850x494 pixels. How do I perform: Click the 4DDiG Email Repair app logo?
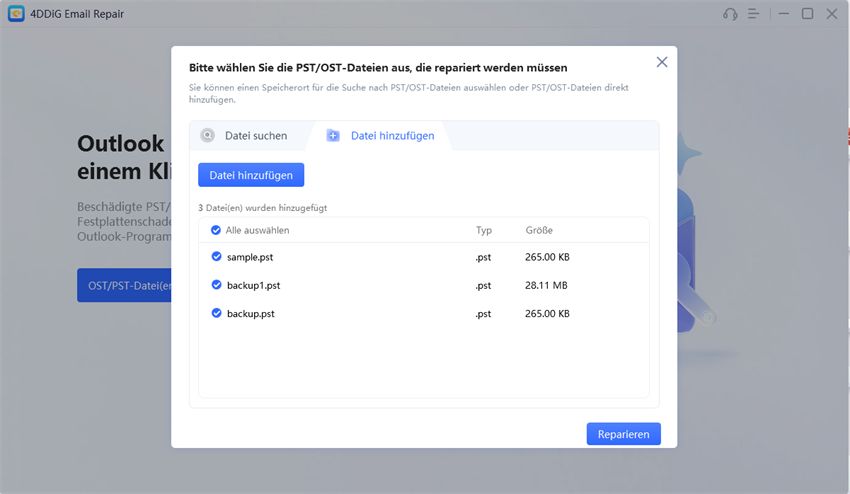tap(16, 14)
